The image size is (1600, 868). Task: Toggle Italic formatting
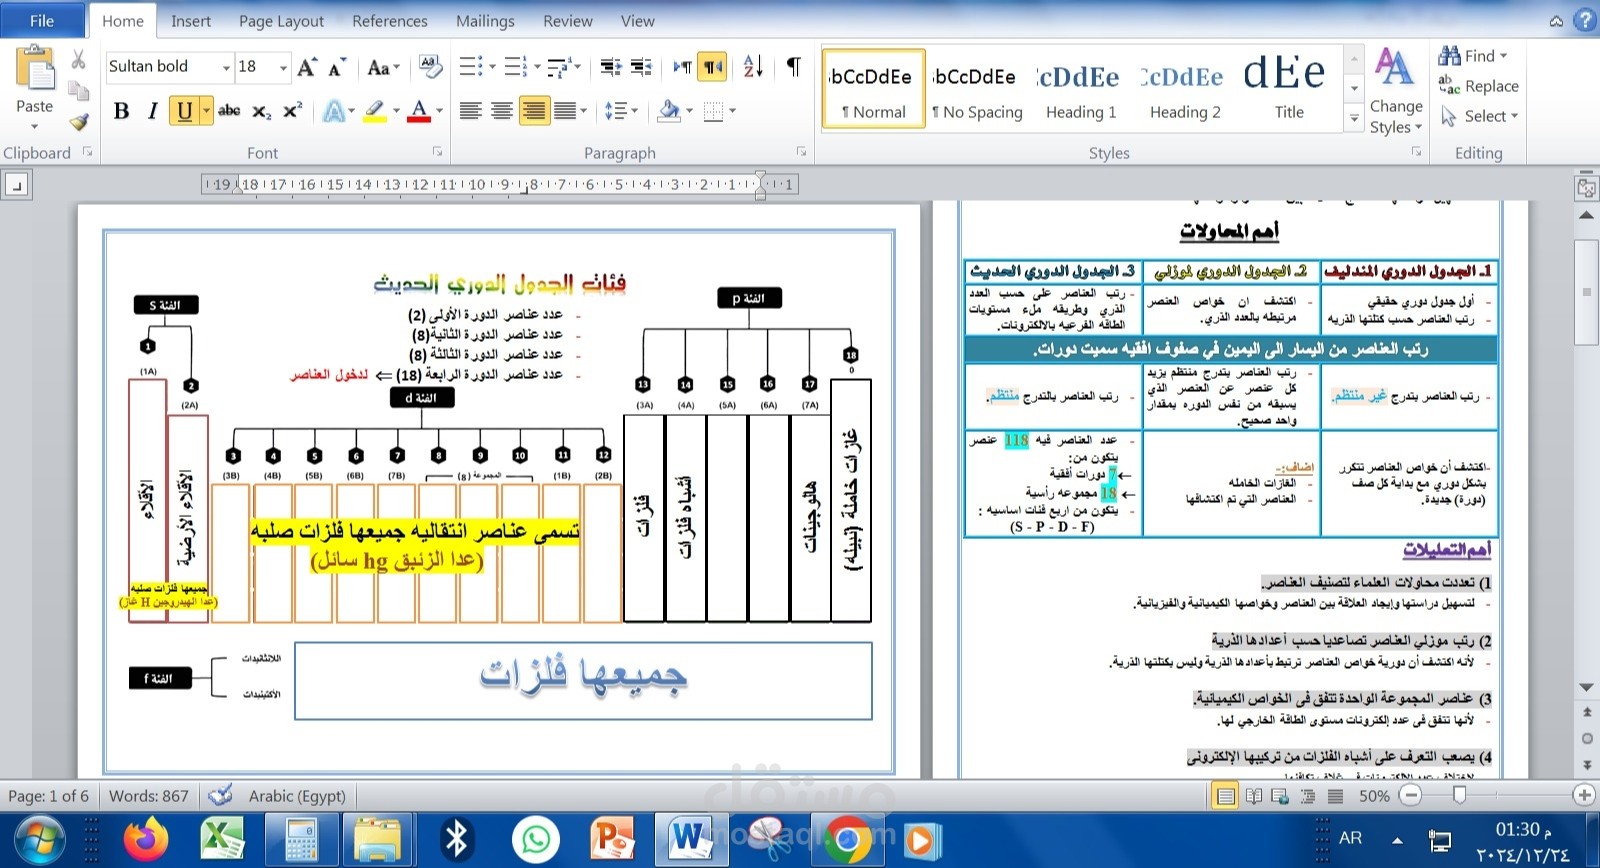pos(152,111)
